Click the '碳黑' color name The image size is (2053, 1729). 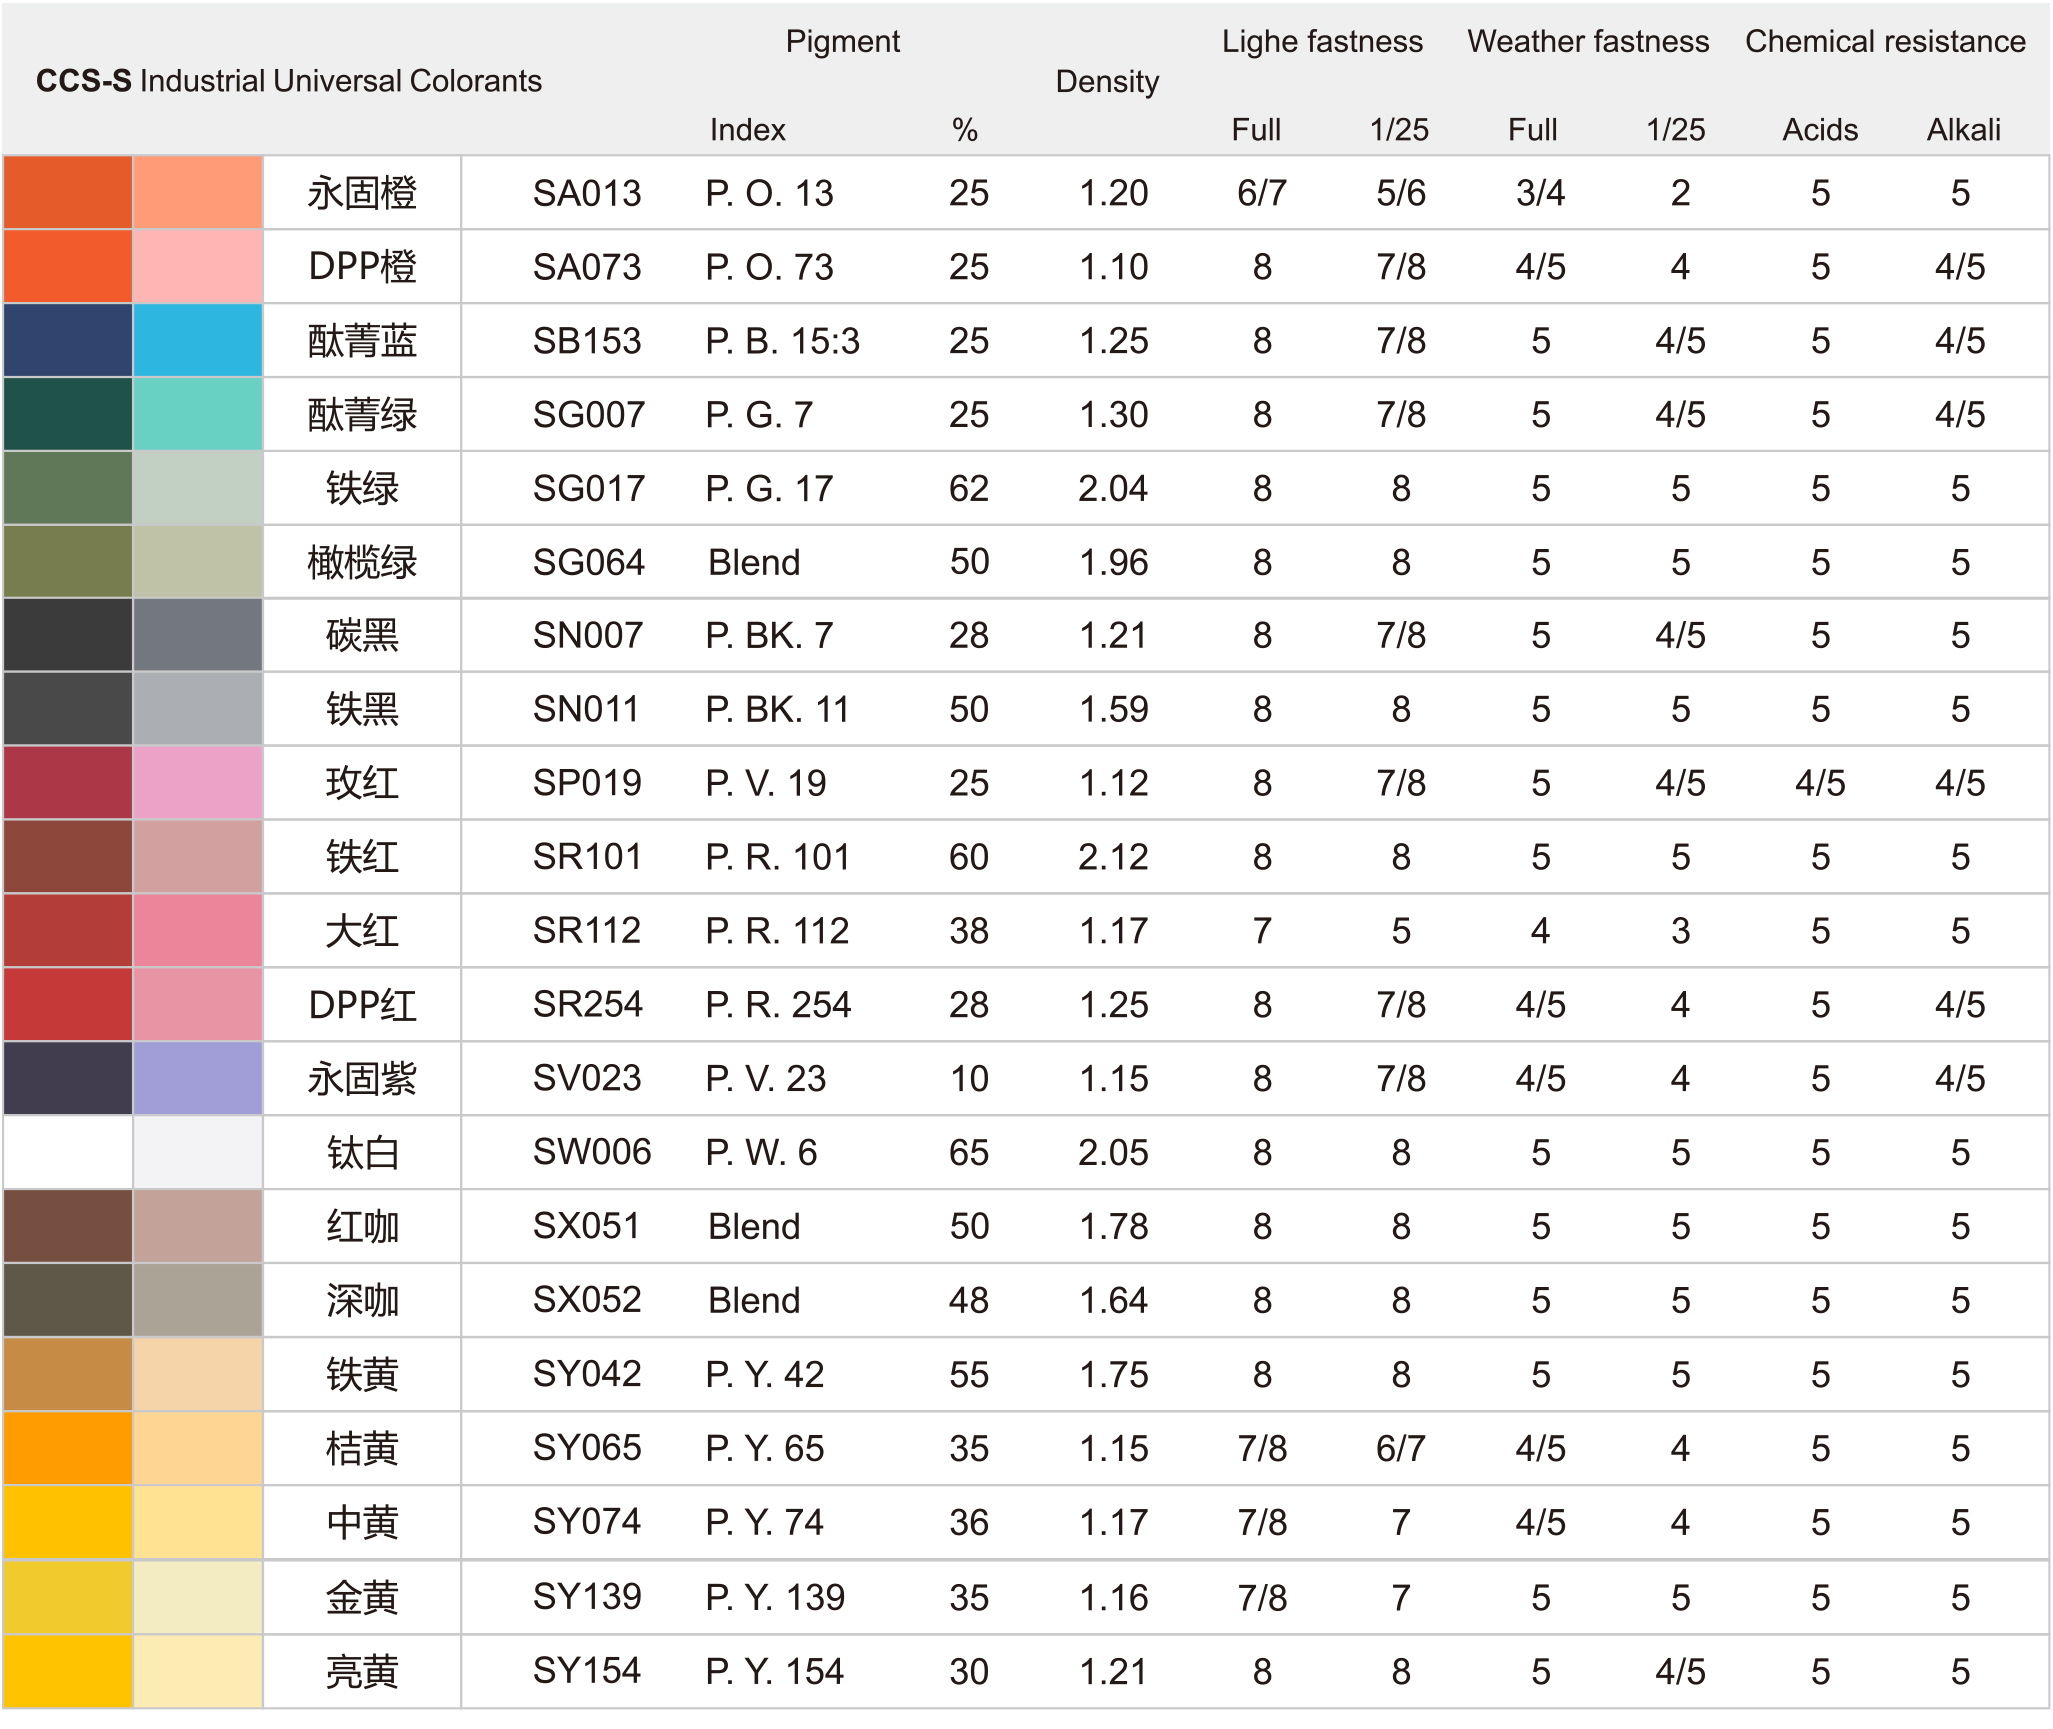point(362,635)
